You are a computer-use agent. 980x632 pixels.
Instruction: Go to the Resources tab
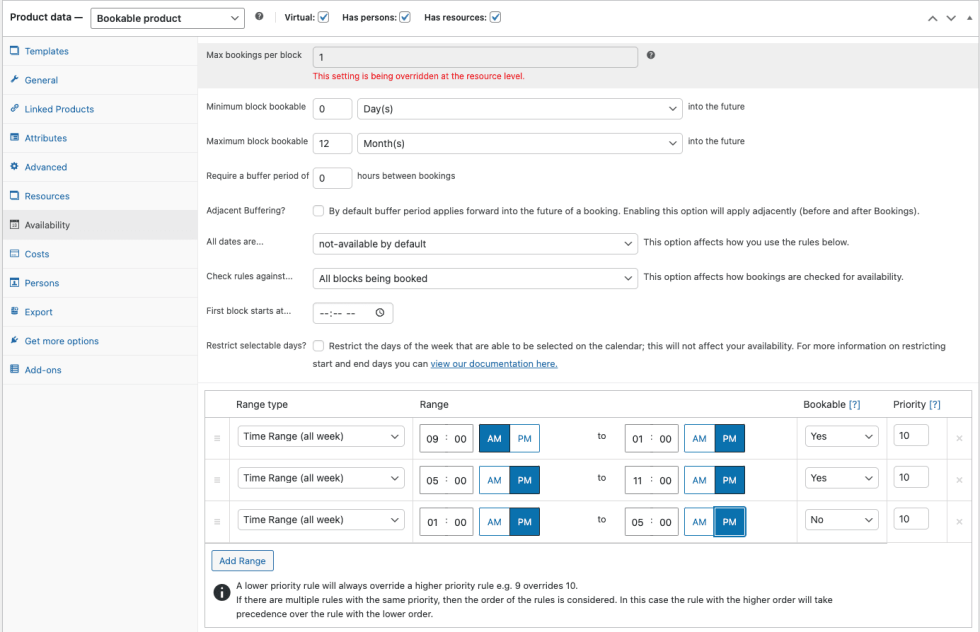(x=47, y=196)
